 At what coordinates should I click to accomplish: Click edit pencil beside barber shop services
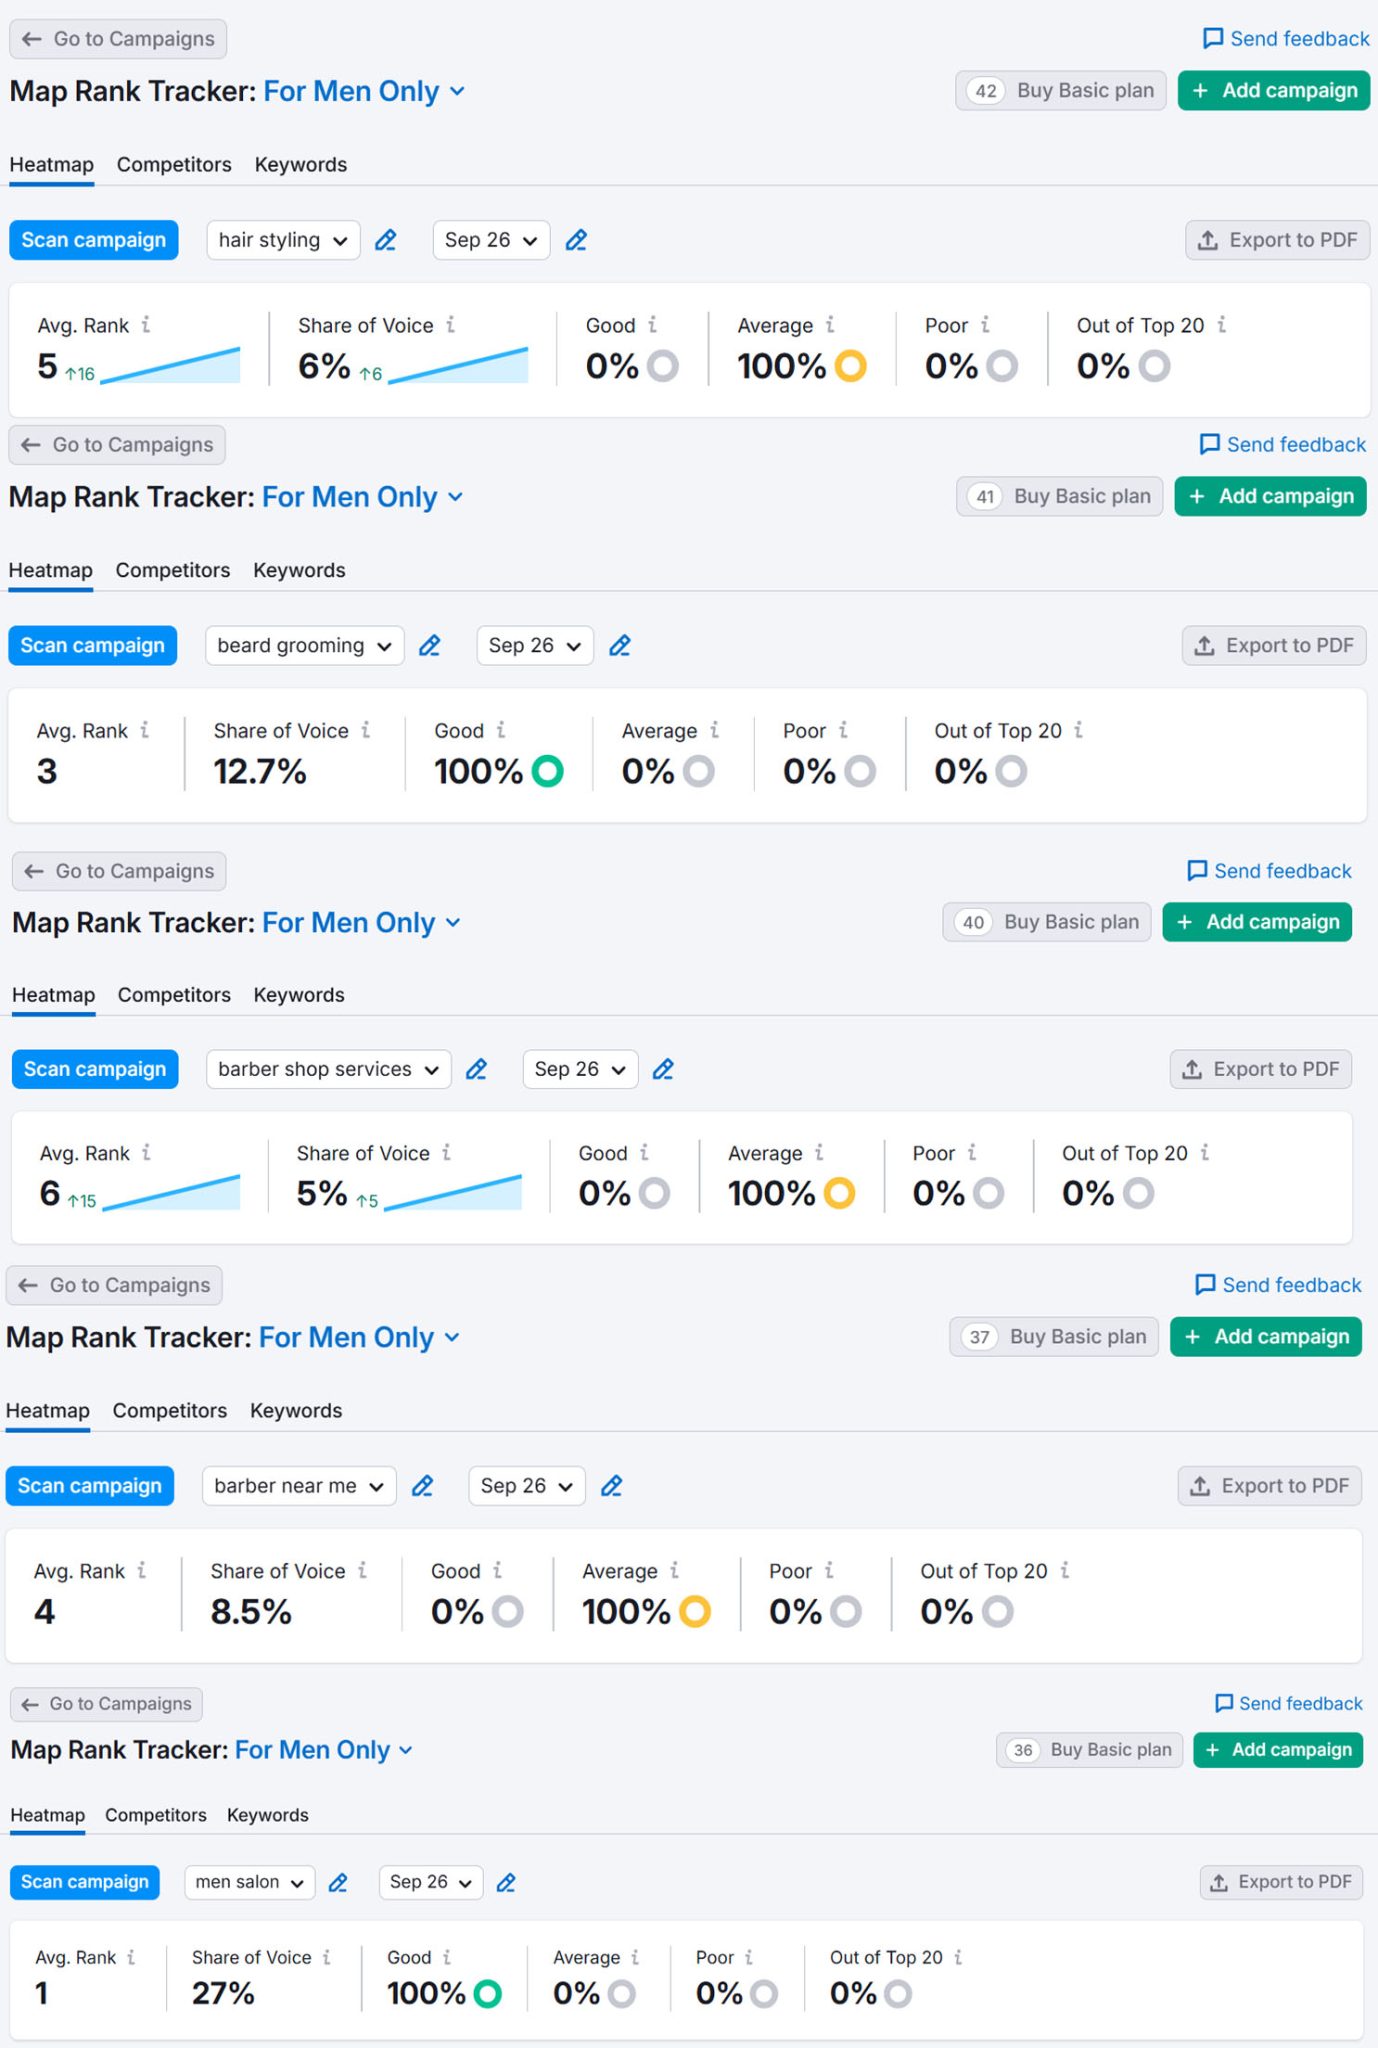[477, 1069]
